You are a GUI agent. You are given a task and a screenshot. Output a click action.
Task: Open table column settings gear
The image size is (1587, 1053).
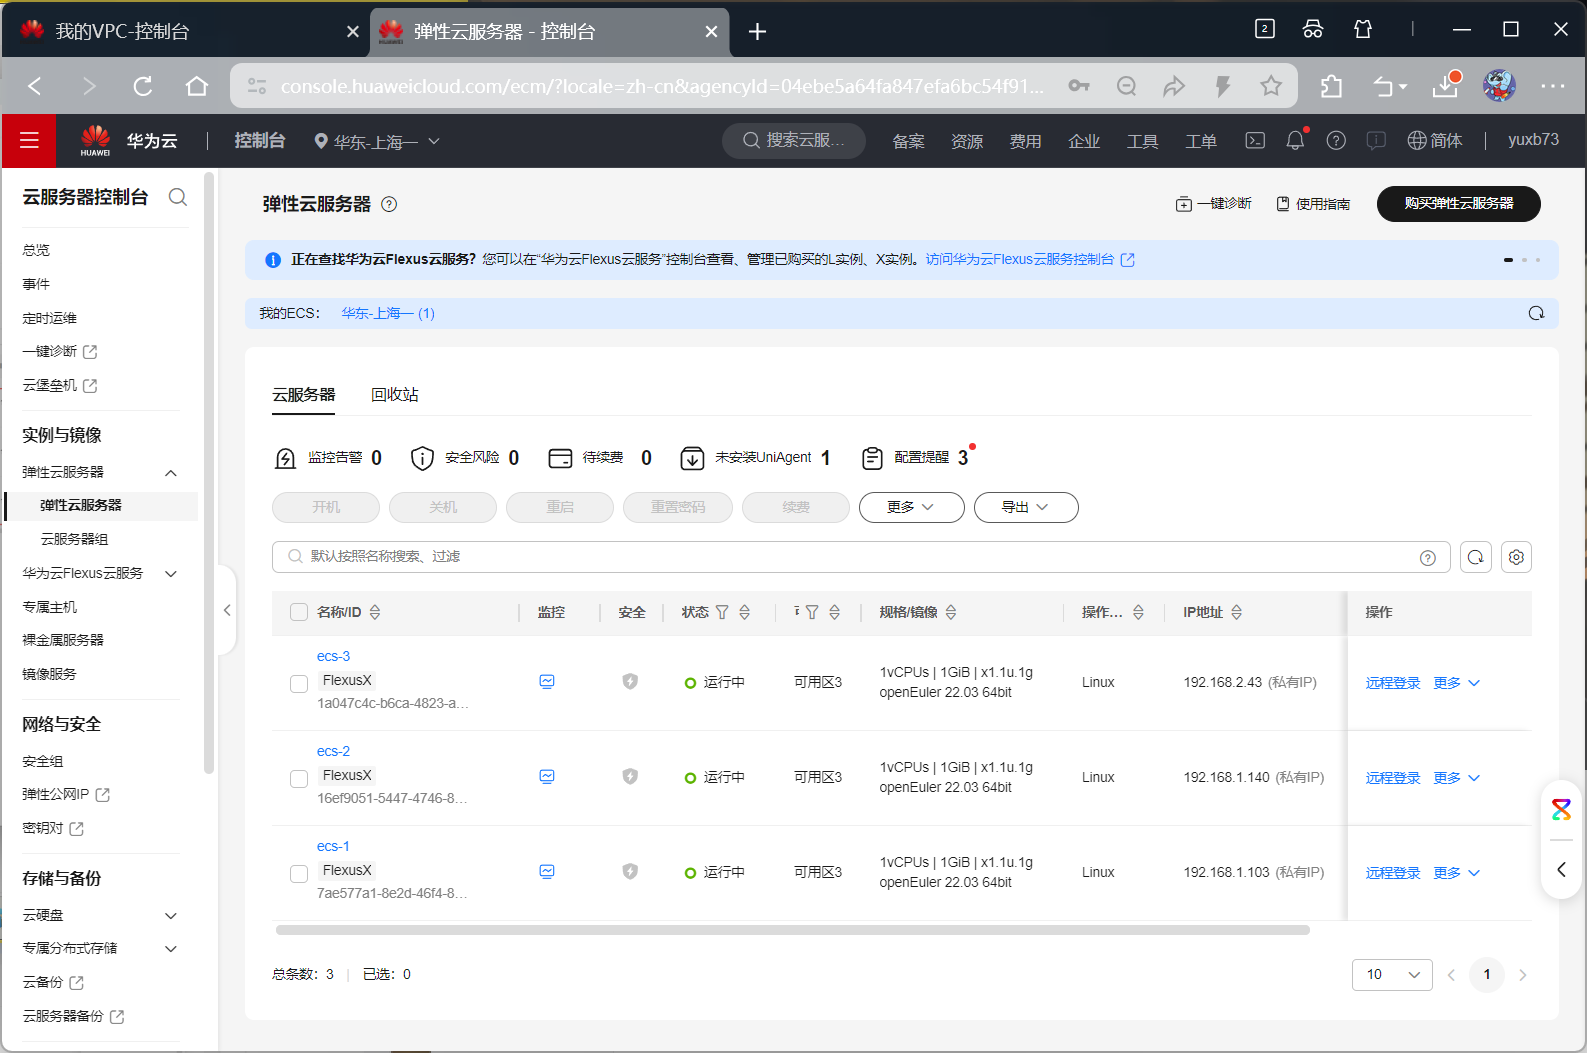point(1516,557)
